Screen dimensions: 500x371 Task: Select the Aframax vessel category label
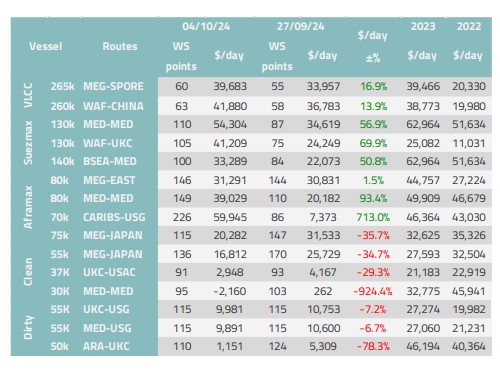click(28, 207)
